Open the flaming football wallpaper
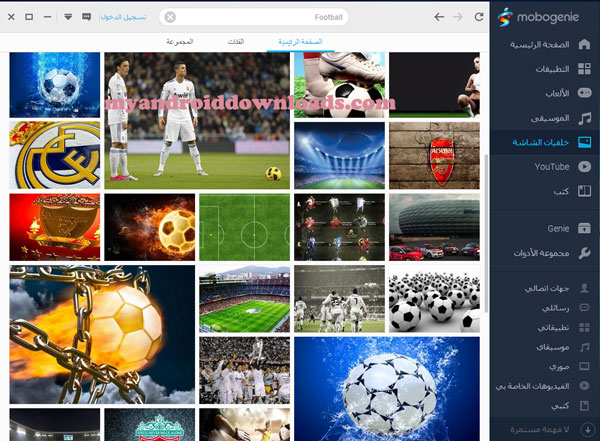 tap(150, 227)
